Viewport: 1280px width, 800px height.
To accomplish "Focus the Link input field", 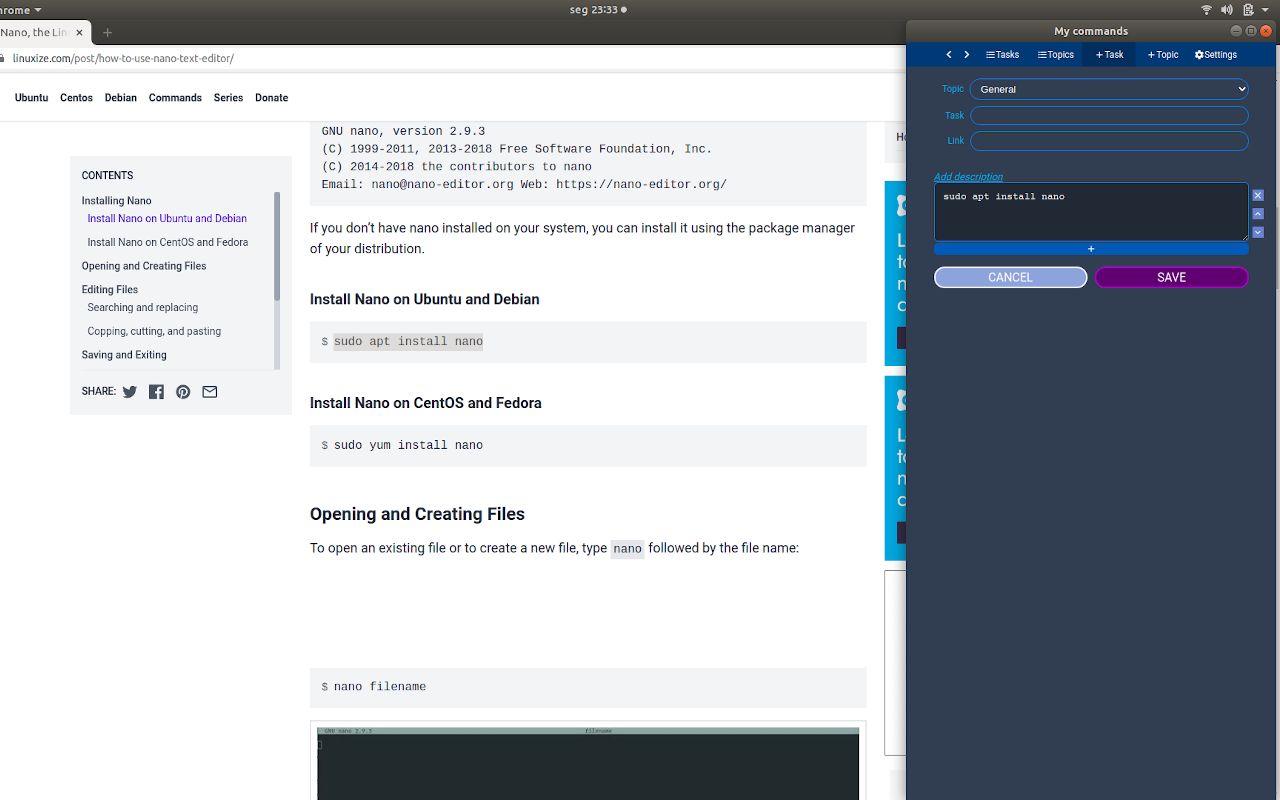I will click(1109, 141).
